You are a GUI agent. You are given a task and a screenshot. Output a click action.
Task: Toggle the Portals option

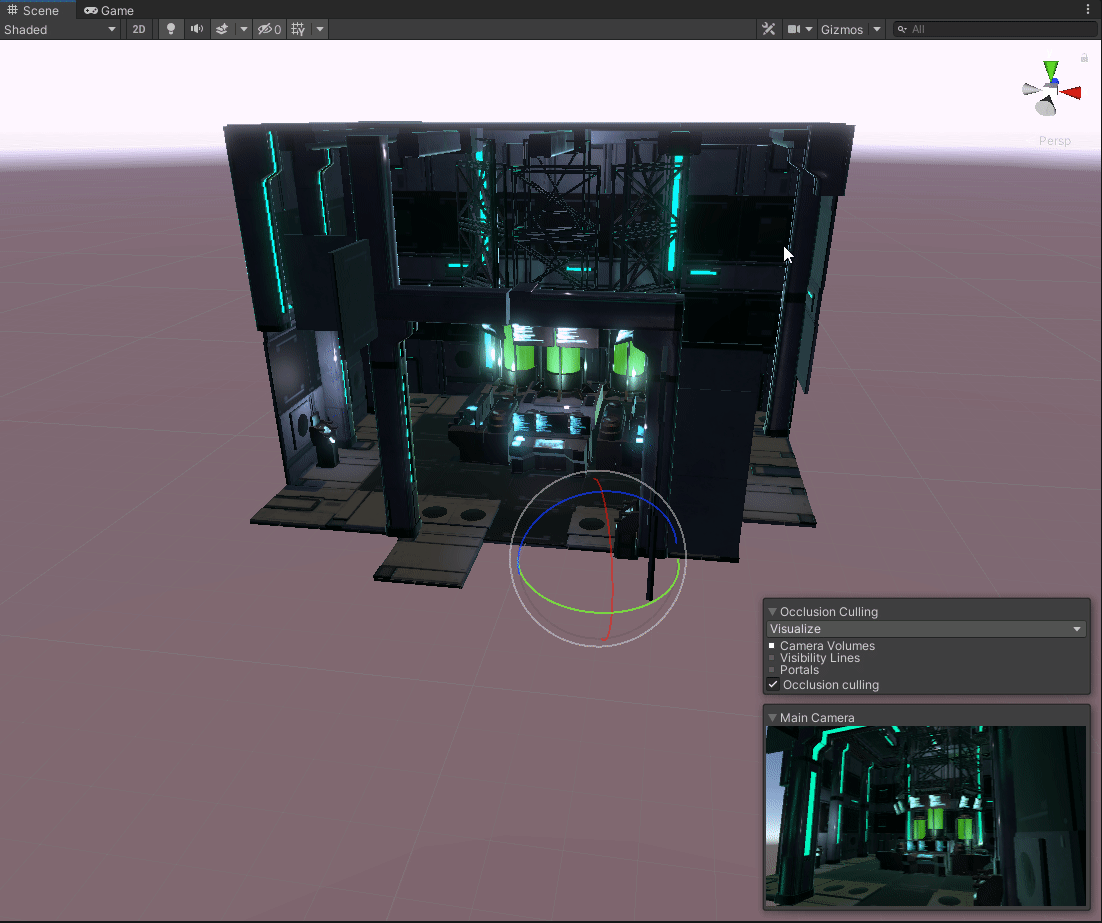794,670
